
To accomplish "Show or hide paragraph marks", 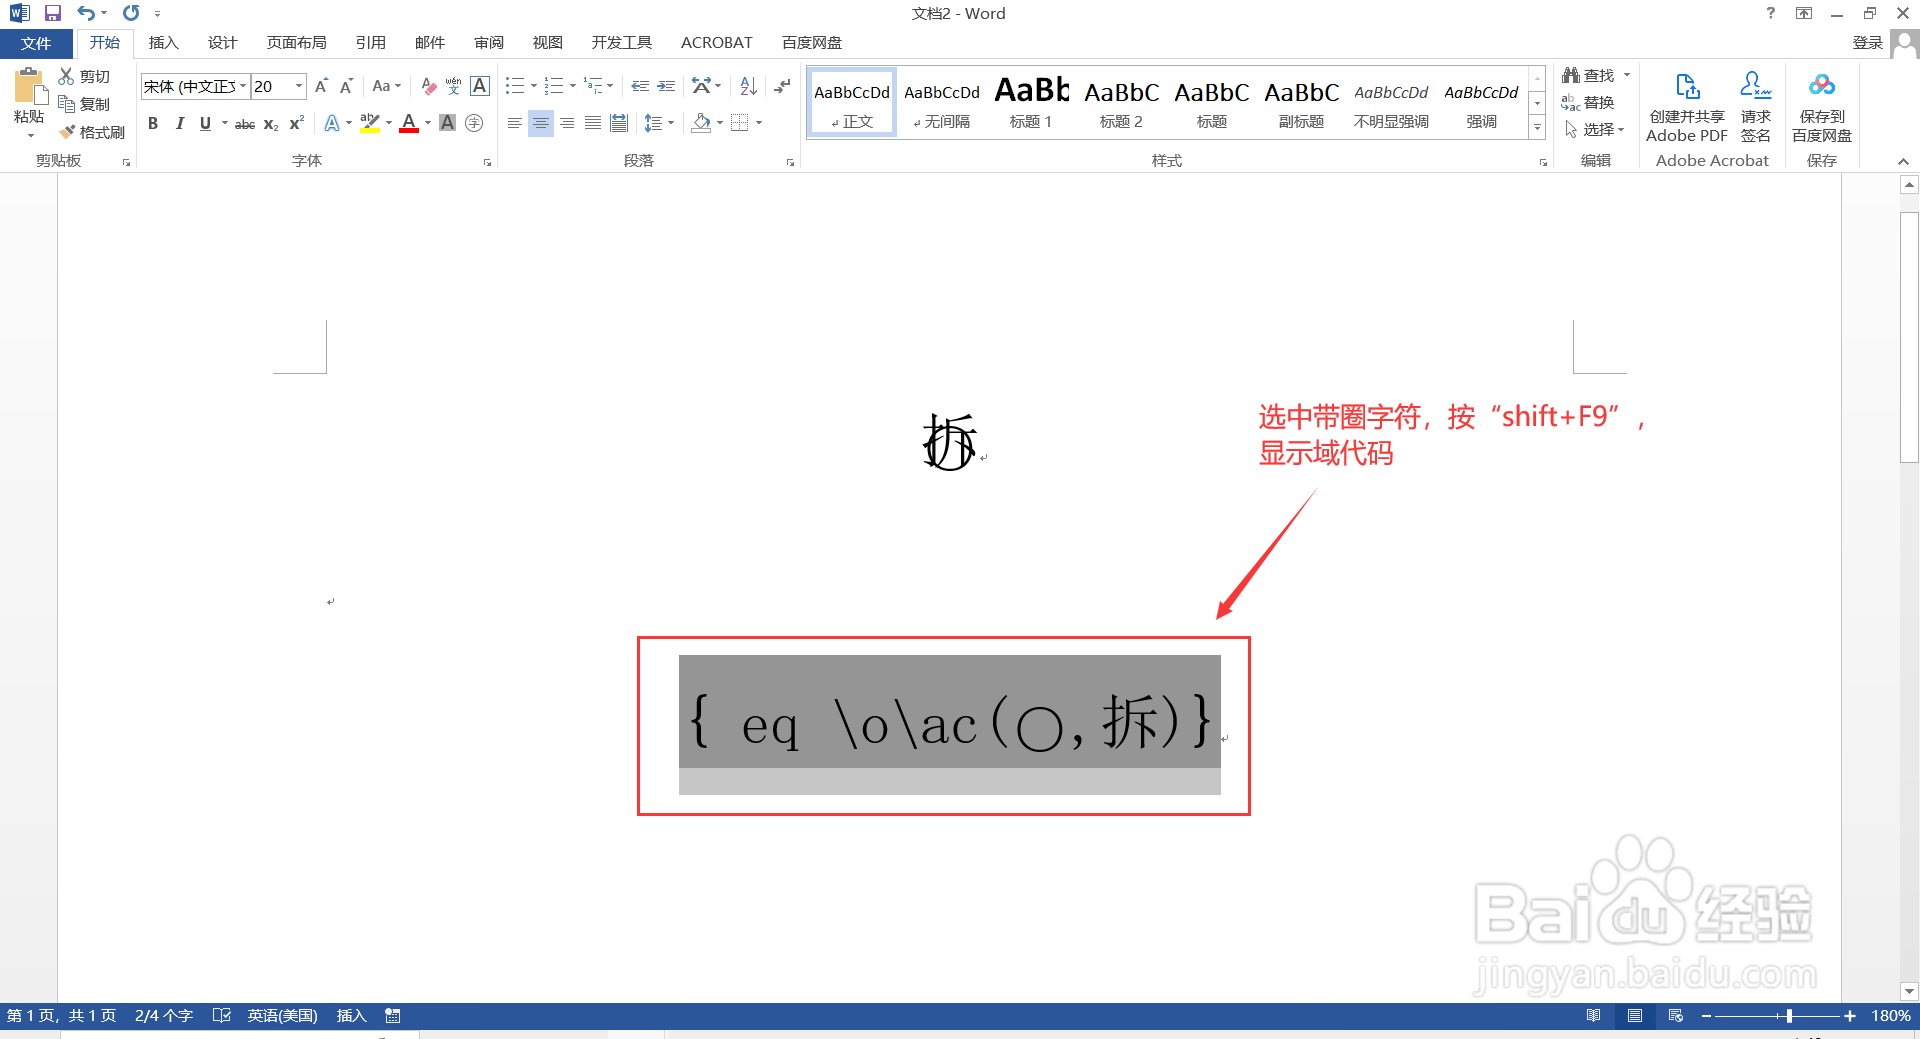I will 782,86.
